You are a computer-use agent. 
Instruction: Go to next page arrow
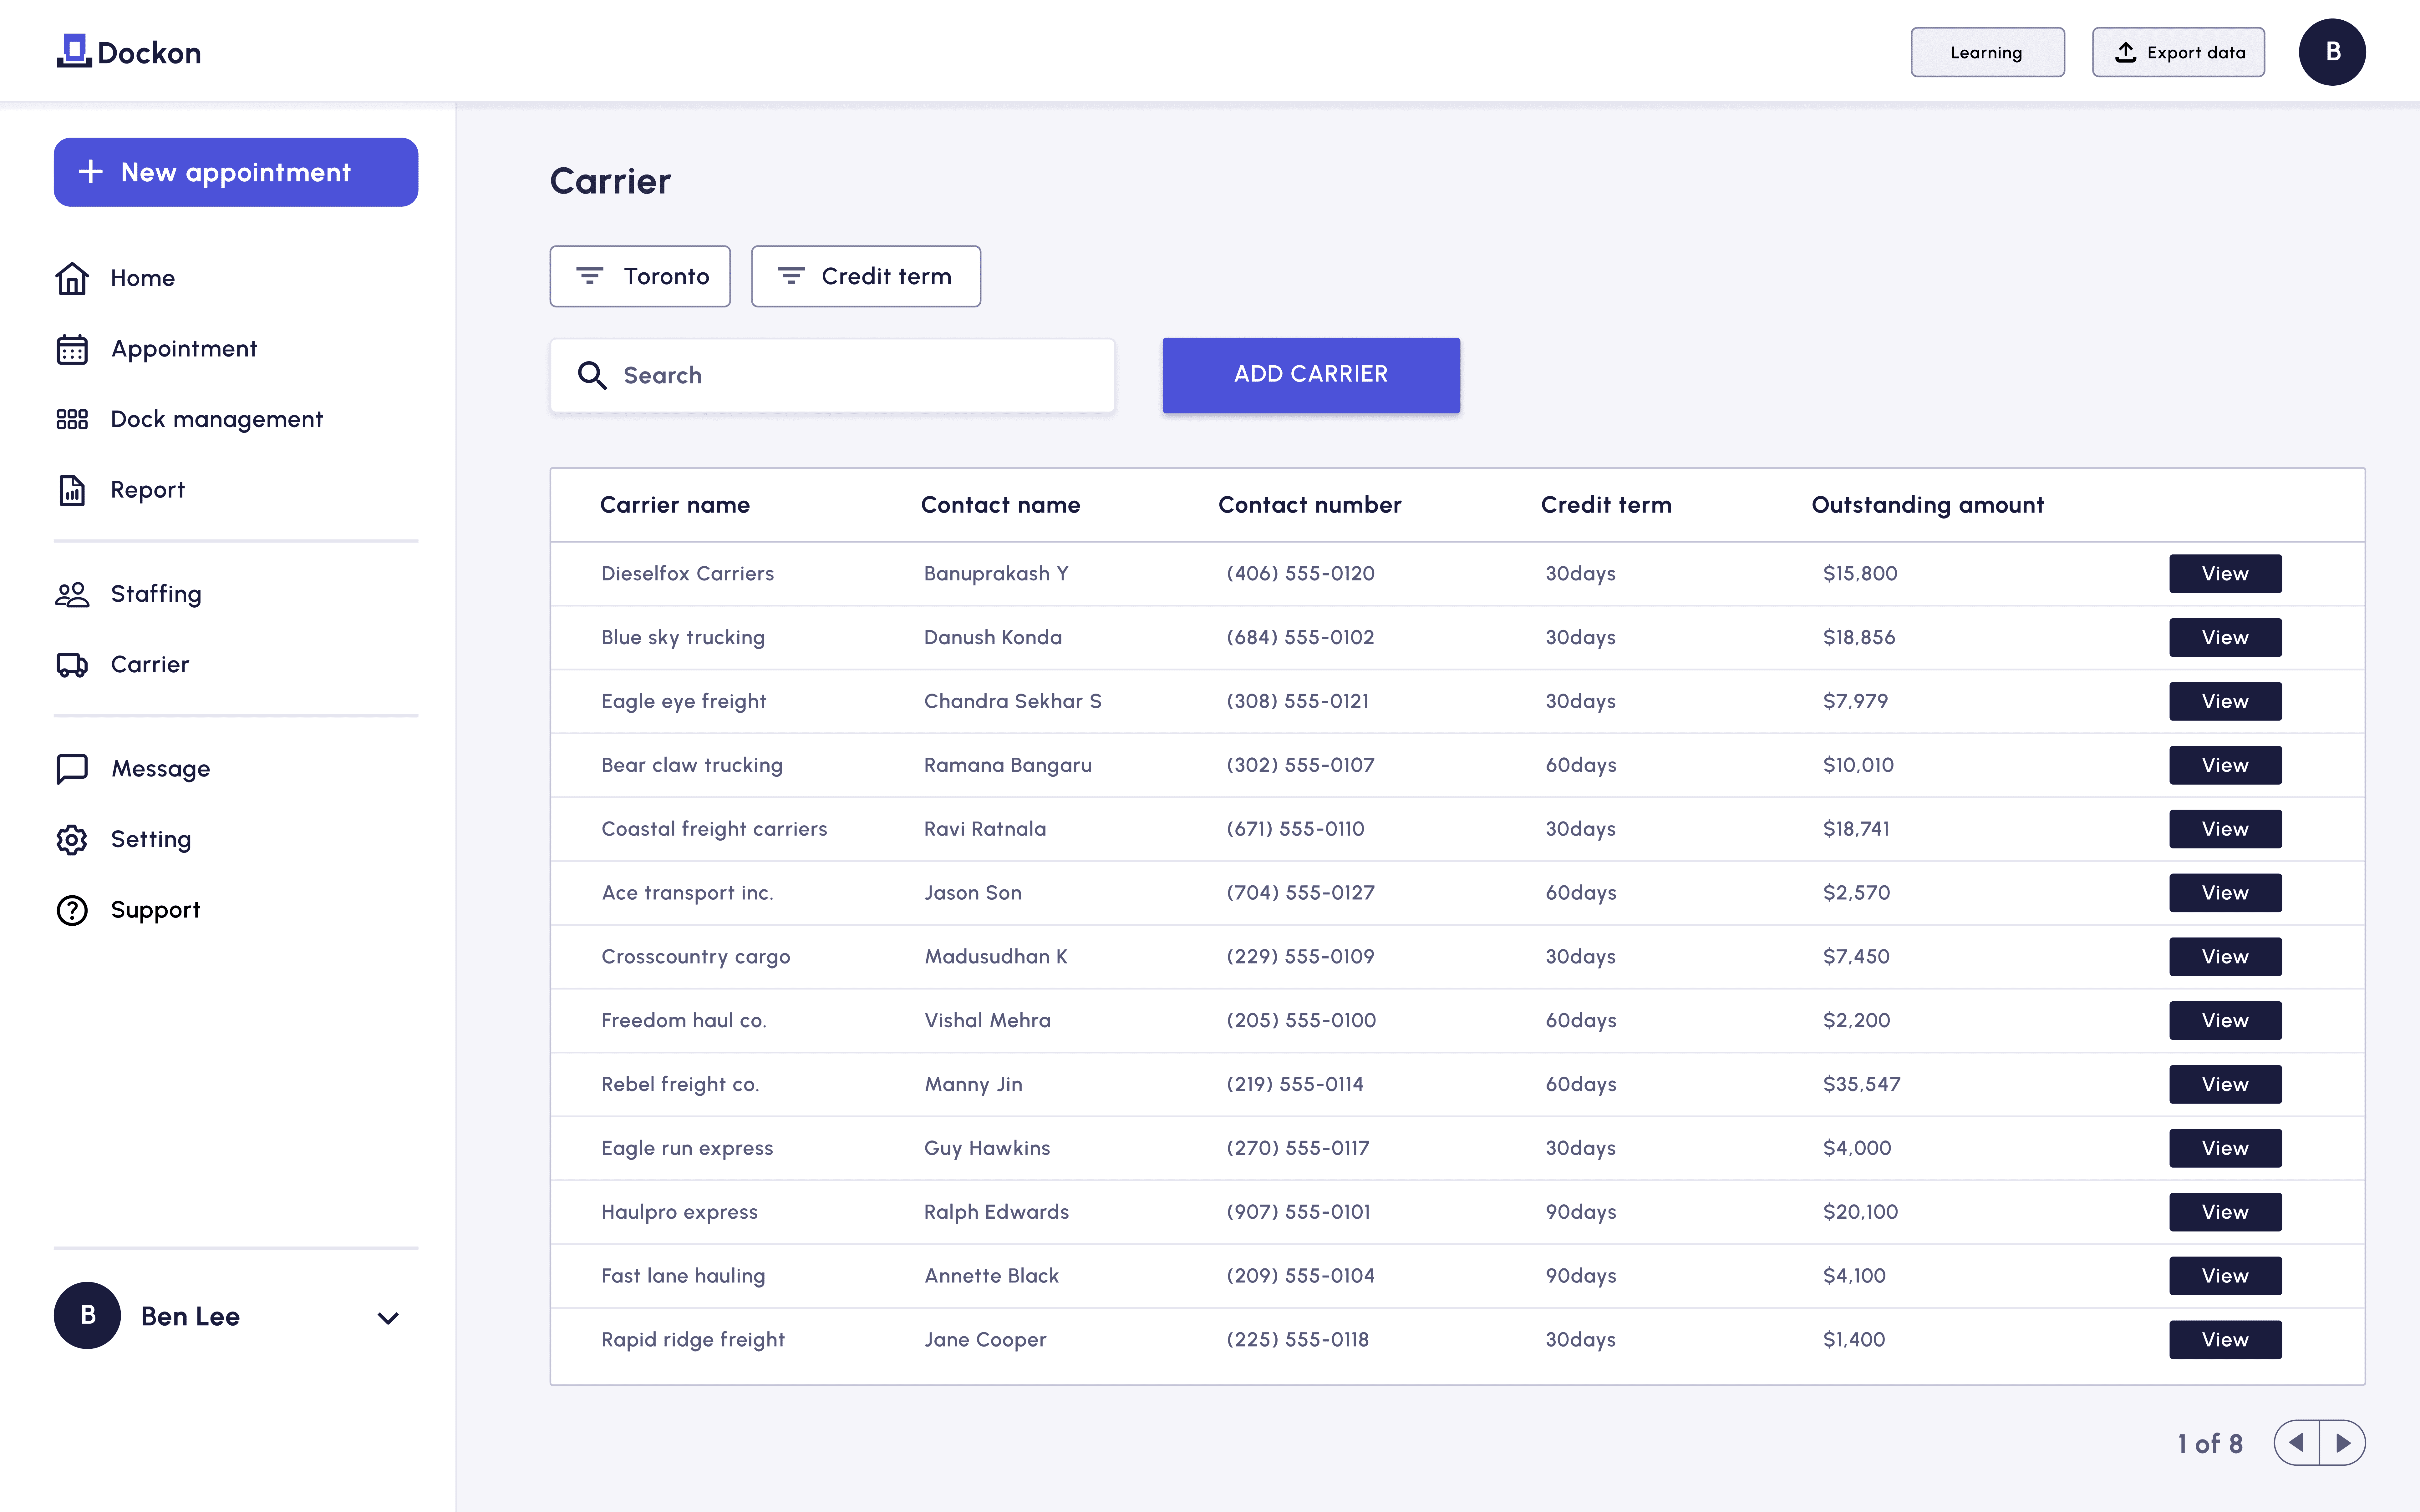click(2342, 1443)
